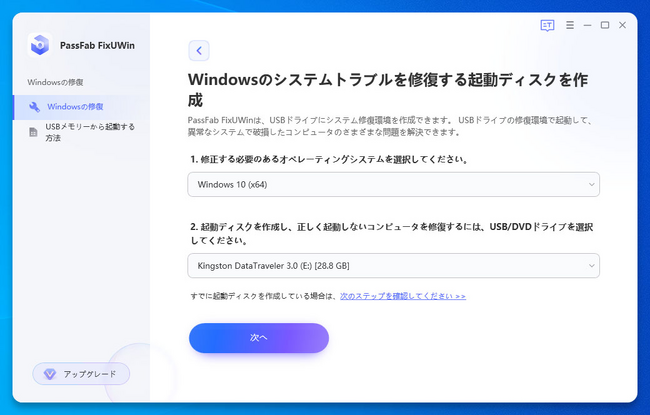This screenshot has width=650, height=415.
Task: Open the hamburger menu in title bar
Action: tap(570, 25)
